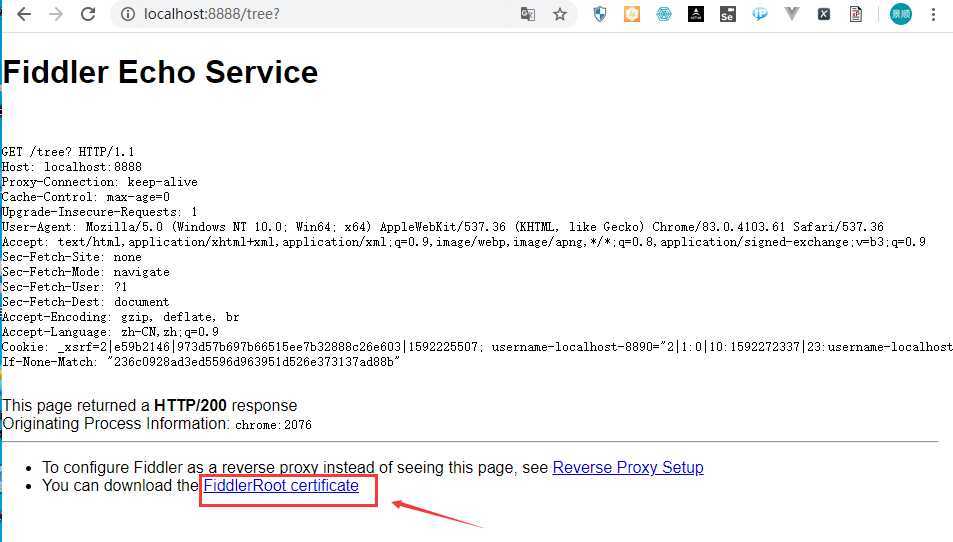The width and height of the screenshot is (953, 542).
Task: View site information icon
Action: pos(128,14)
